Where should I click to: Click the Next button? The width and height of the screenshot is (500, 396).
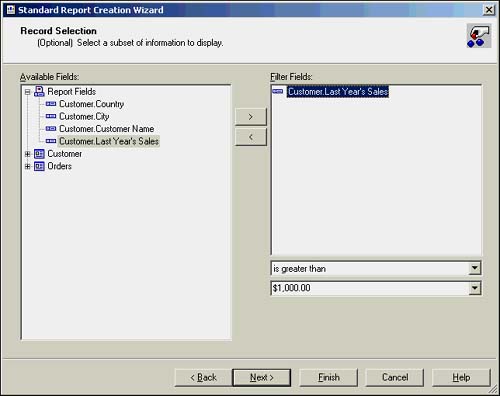pyautogui.click(x=262, y=378)
